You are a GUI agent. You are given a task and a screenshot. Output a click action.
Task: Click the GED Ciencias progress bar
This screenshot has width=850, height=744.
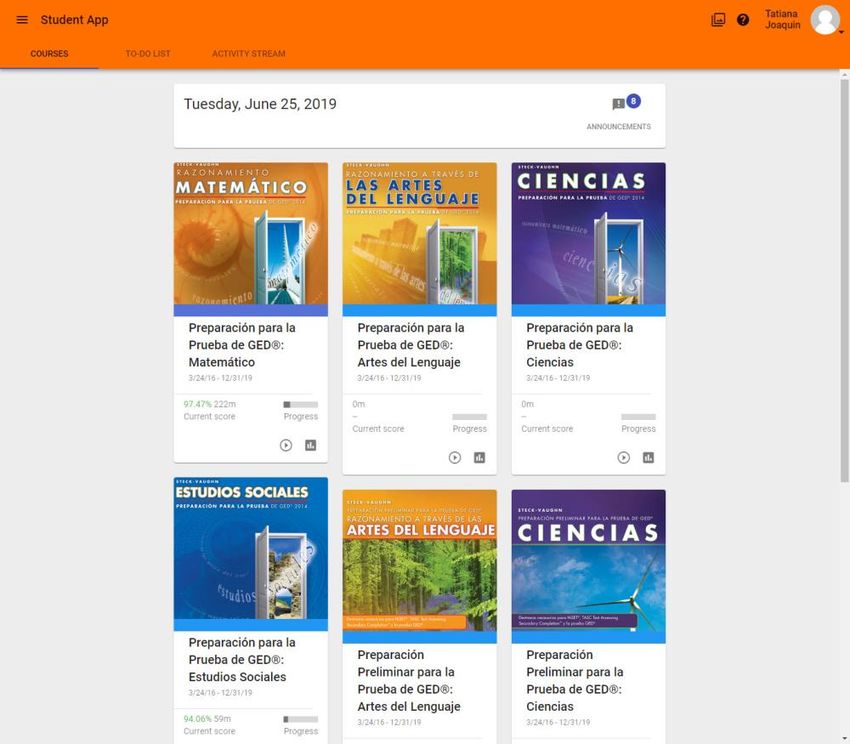(639, 416)
